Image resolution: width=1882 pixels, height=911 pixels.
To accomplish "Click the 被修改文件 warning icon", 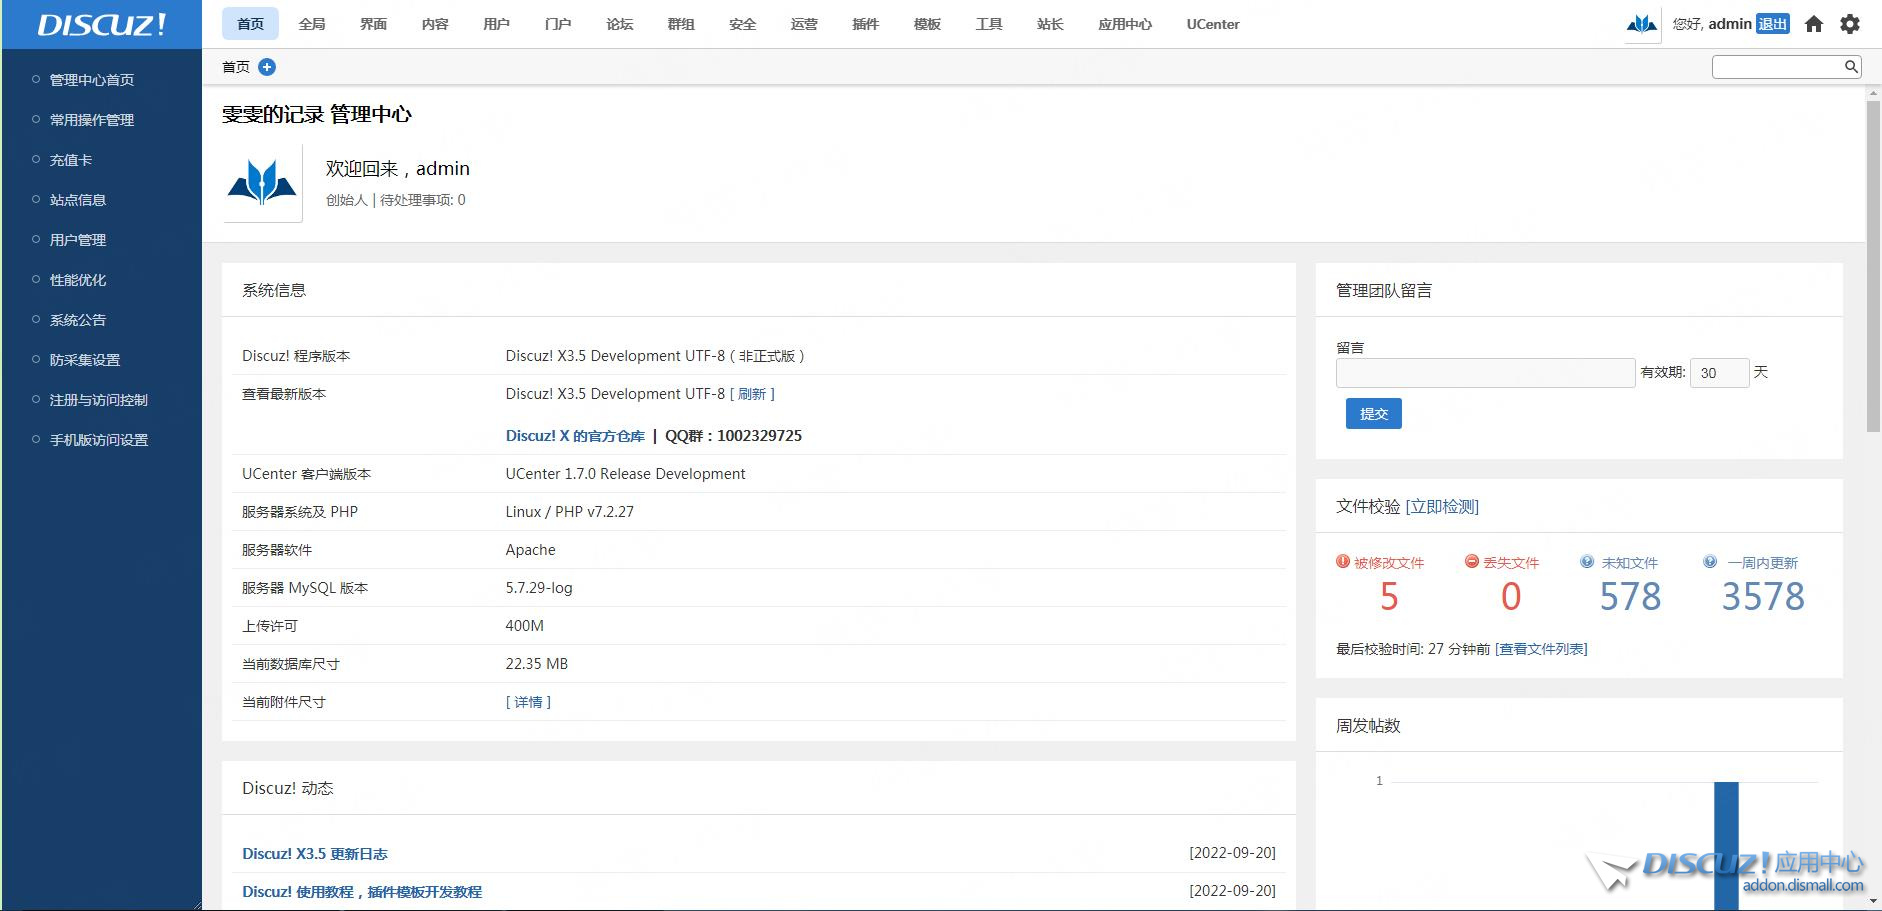I will tap(1343, 562).
